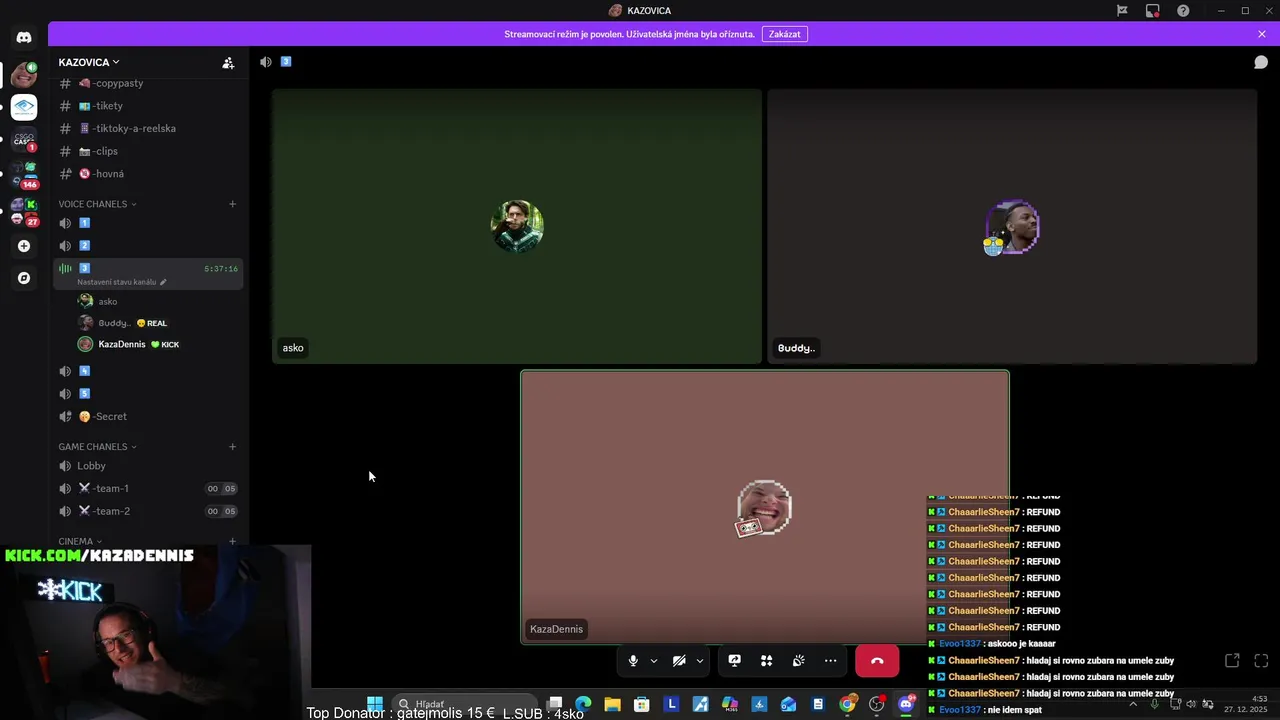Open the server folder with 27 badge

(24, 211)
